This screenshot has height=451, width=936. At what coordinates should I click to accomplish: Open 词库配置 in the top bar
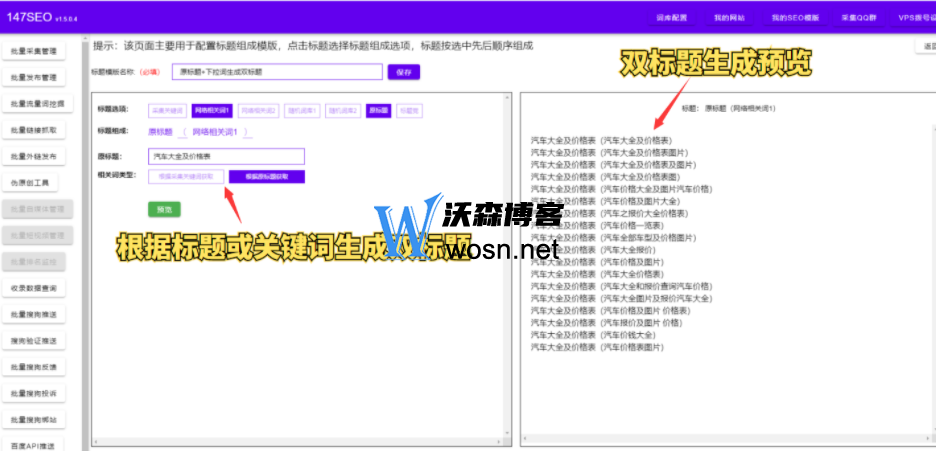coord(671,18)
